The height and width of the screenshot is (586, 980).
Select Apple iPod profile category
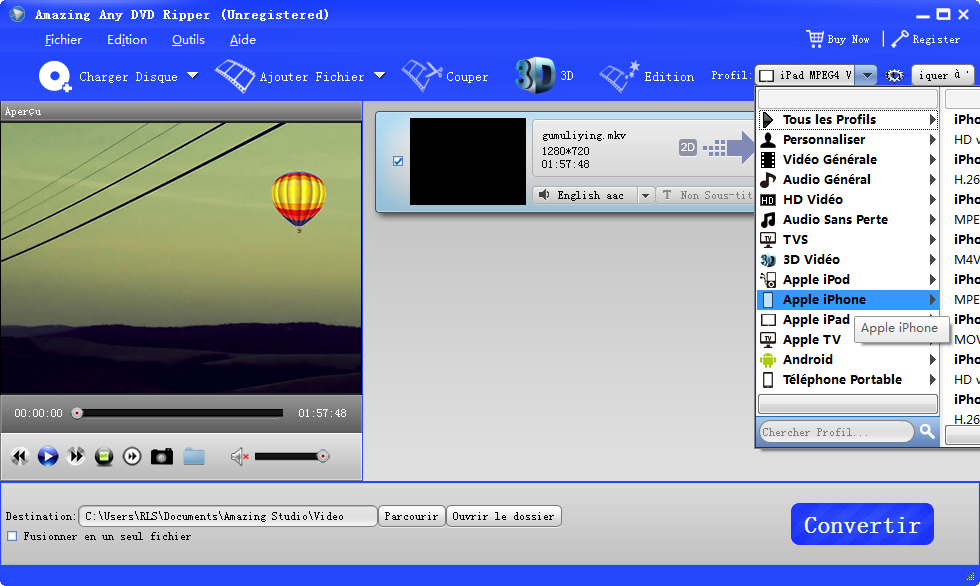[x=848, y=279]
